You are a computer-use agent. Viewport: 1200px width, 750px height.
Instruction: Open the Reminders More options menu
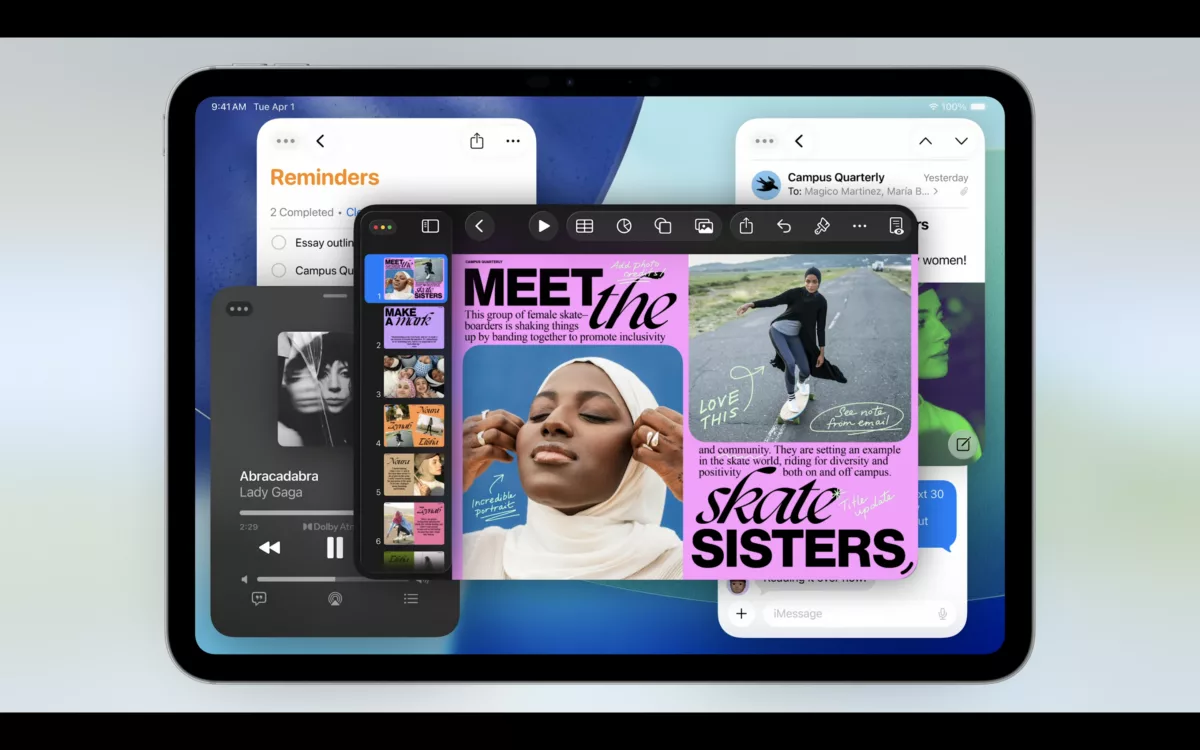coord(513,141)
